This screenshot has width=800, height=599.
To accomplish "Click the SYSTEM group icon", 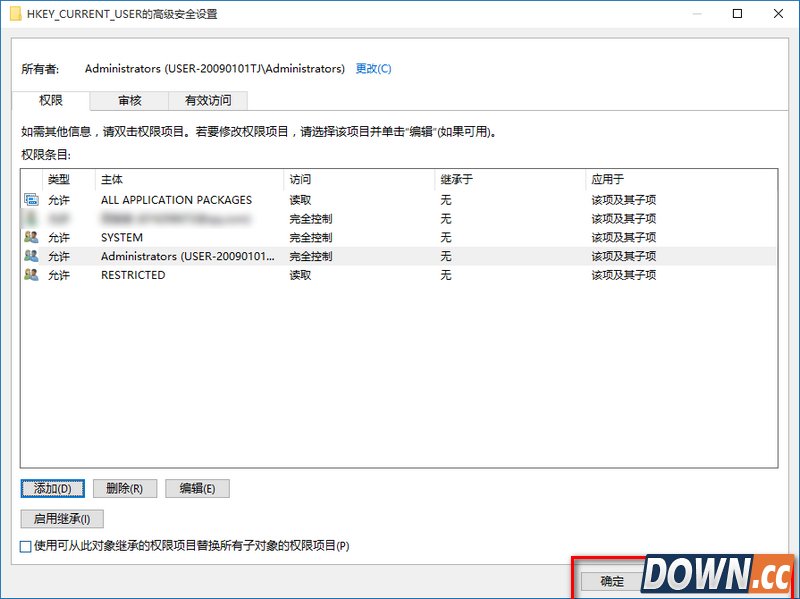I will click(x=30, y=237).
